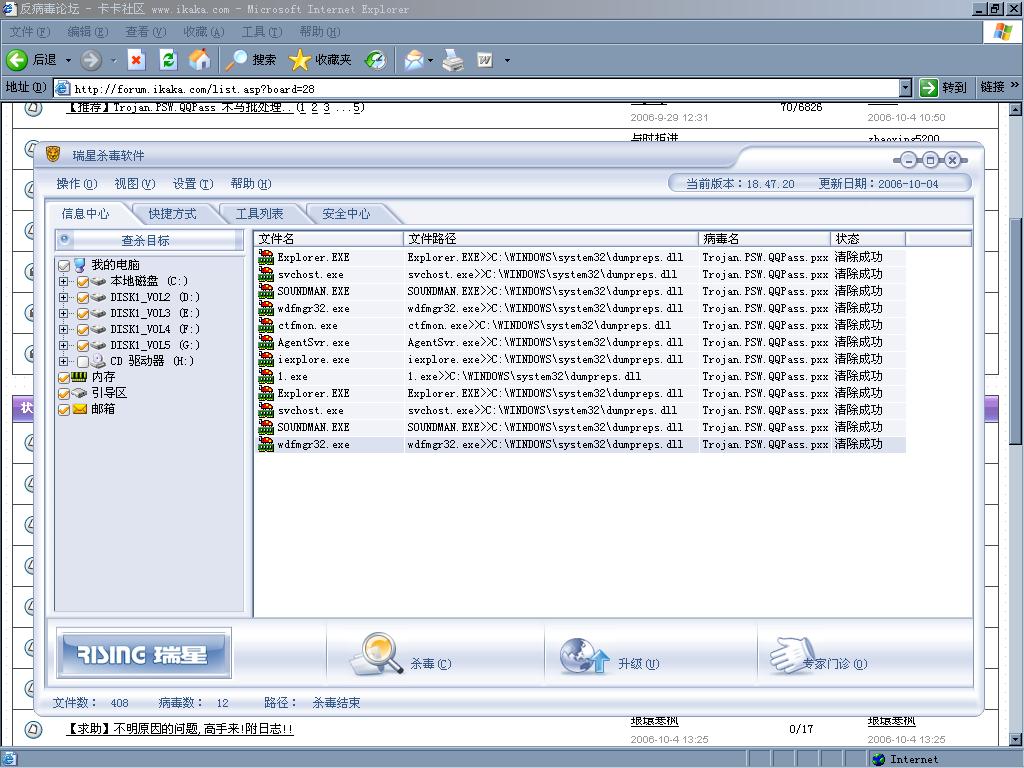The height and width of the screenshot is (768, 1024).
Task: Click the RISING 瑞星 logo banner
Action: coord(144,654)
